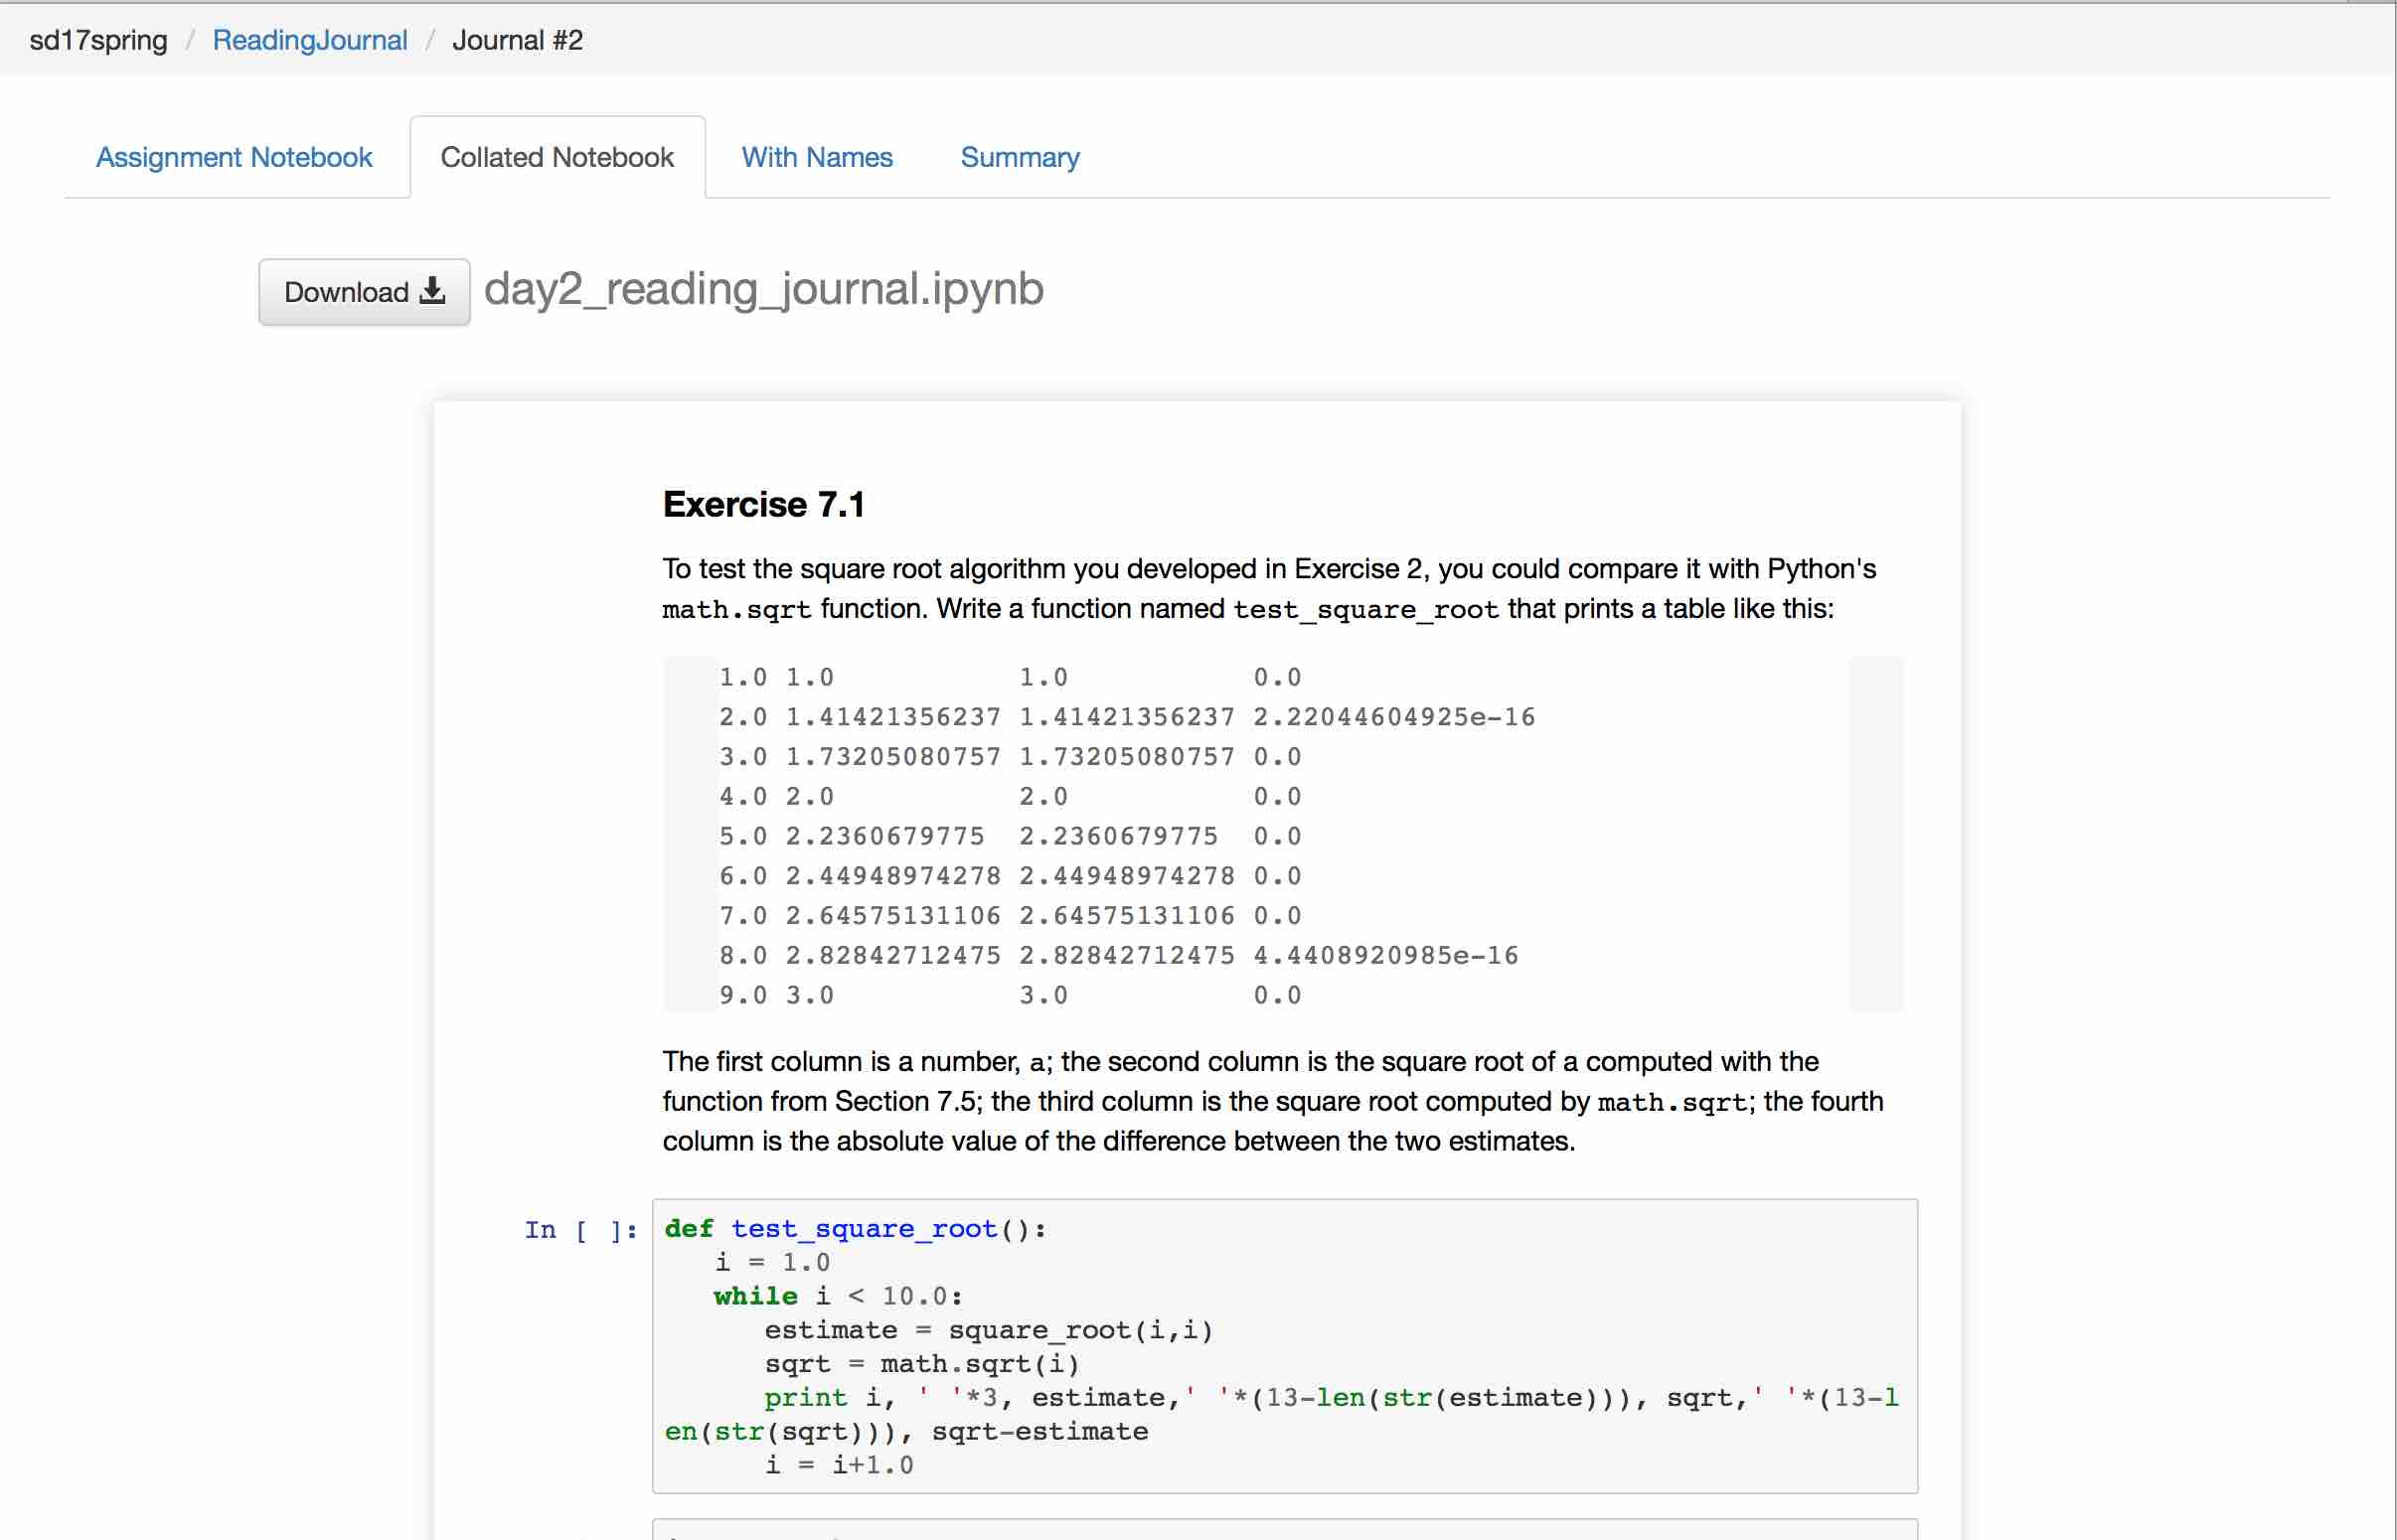The height and width of the screenshot is (1540, 2397).
Task: Click the download arrow icon
Action: (x=432, y=291)
